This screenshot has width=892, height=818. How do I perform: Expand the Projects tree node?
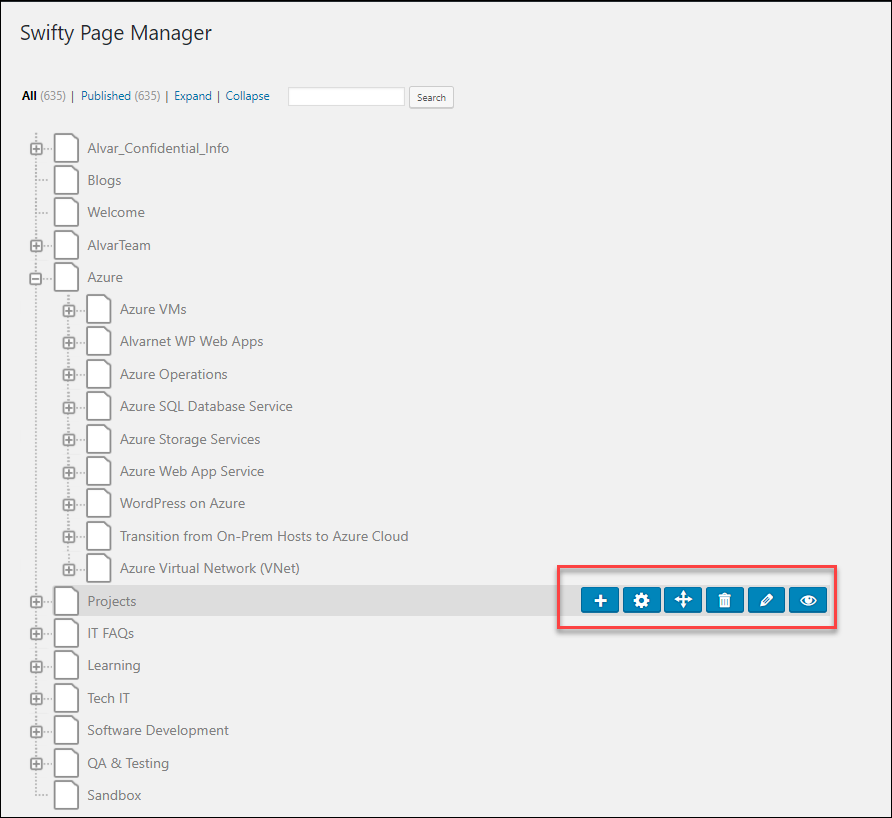(x=36, y=602)
